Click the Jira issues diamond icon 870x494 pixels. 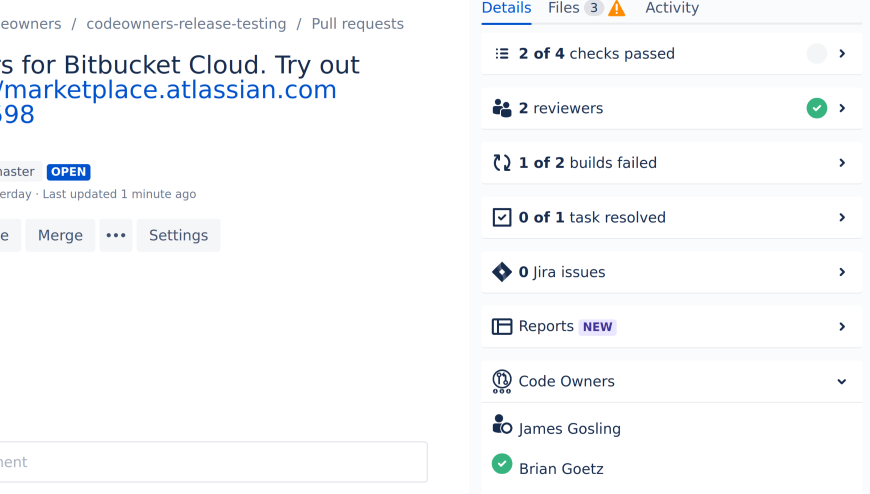click(x=502, y=272)
